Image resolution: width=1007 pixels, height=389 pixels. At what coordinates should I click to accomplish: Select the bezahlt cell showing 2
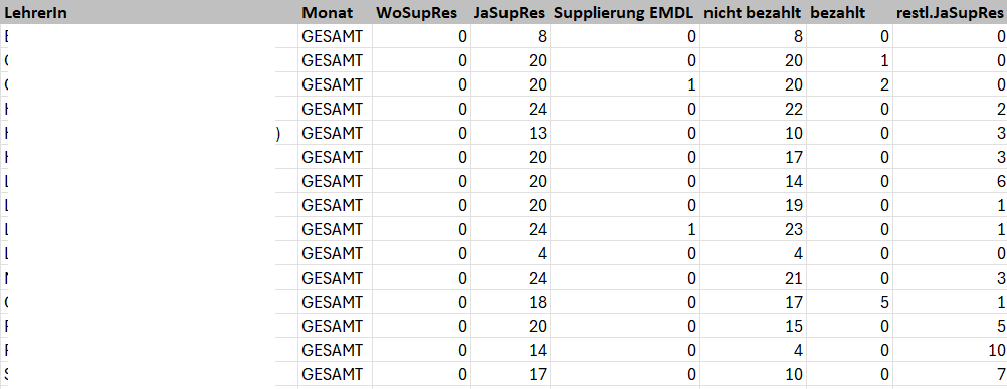[849, 85]
